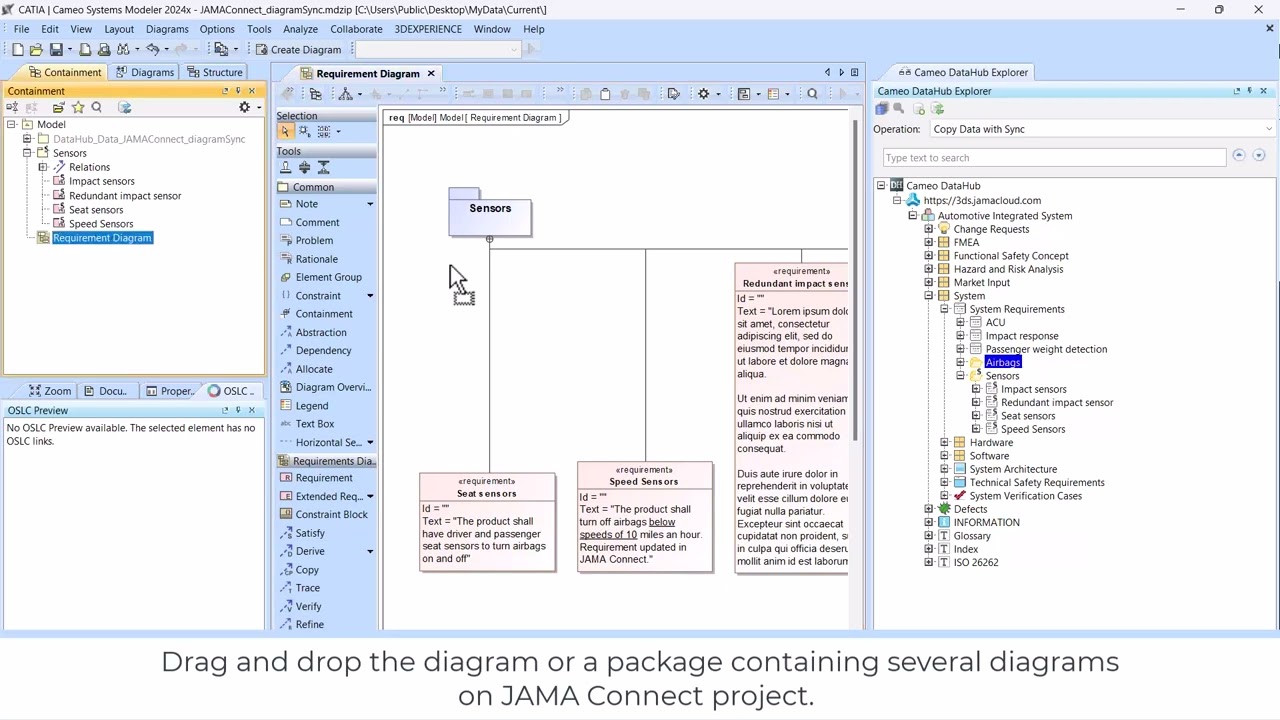Viewport: 1280px width, 720px height.
Task: Click the magnifier search icon in Containment toolbar
Action: 97,107
